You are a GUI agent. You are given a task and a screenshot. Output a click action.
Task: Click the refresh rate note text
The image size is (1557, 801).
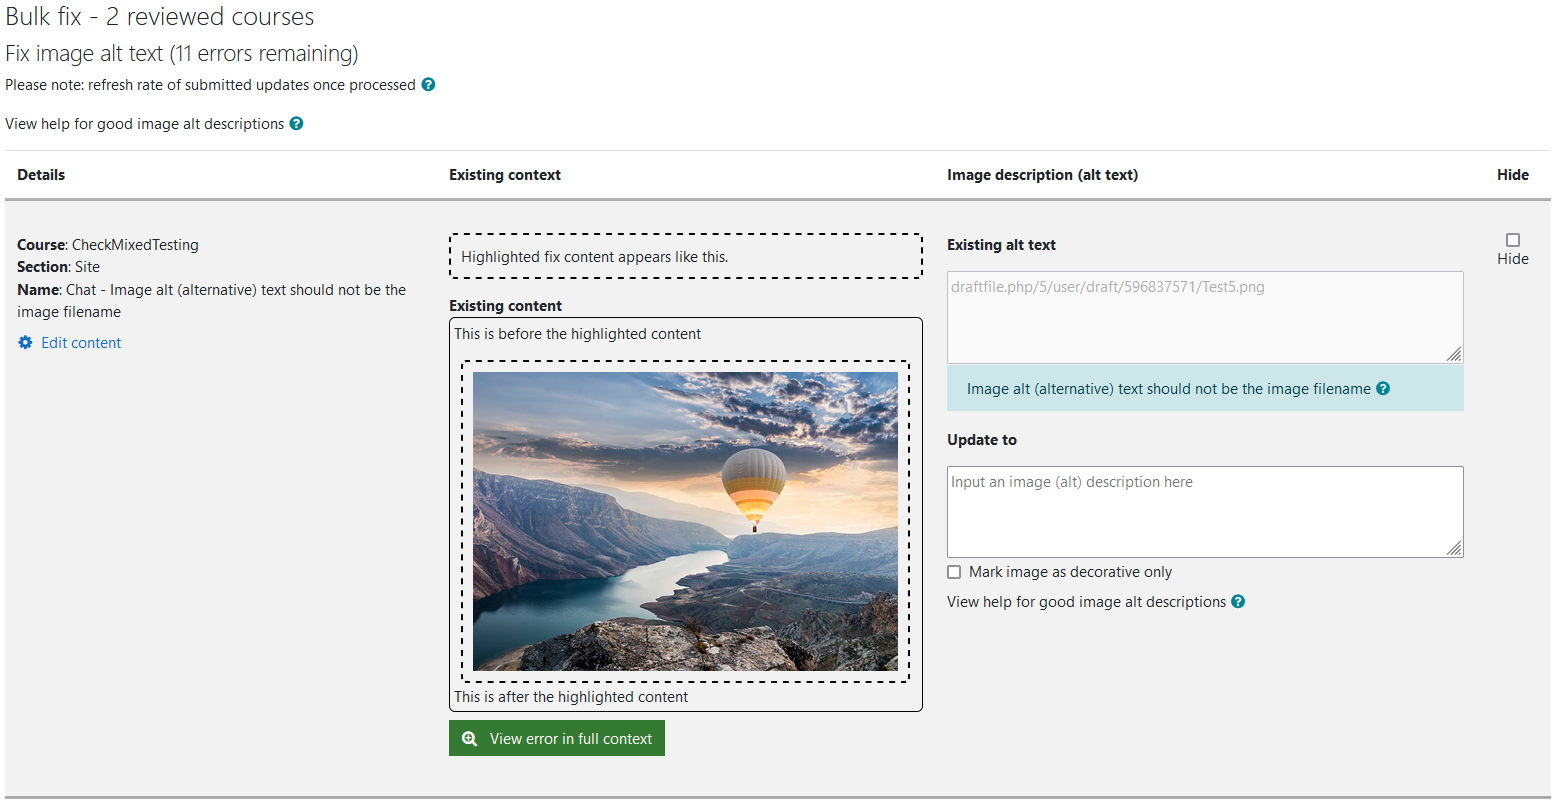click(x=210, y=85)
